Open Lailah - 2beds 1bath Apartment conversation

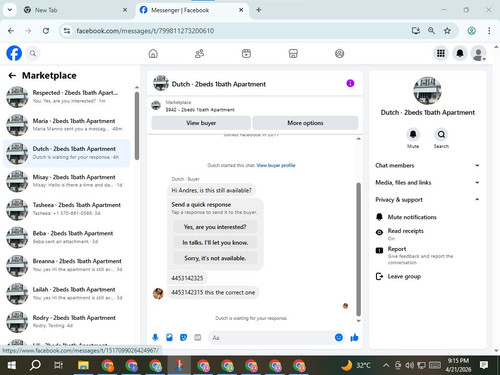67,293
